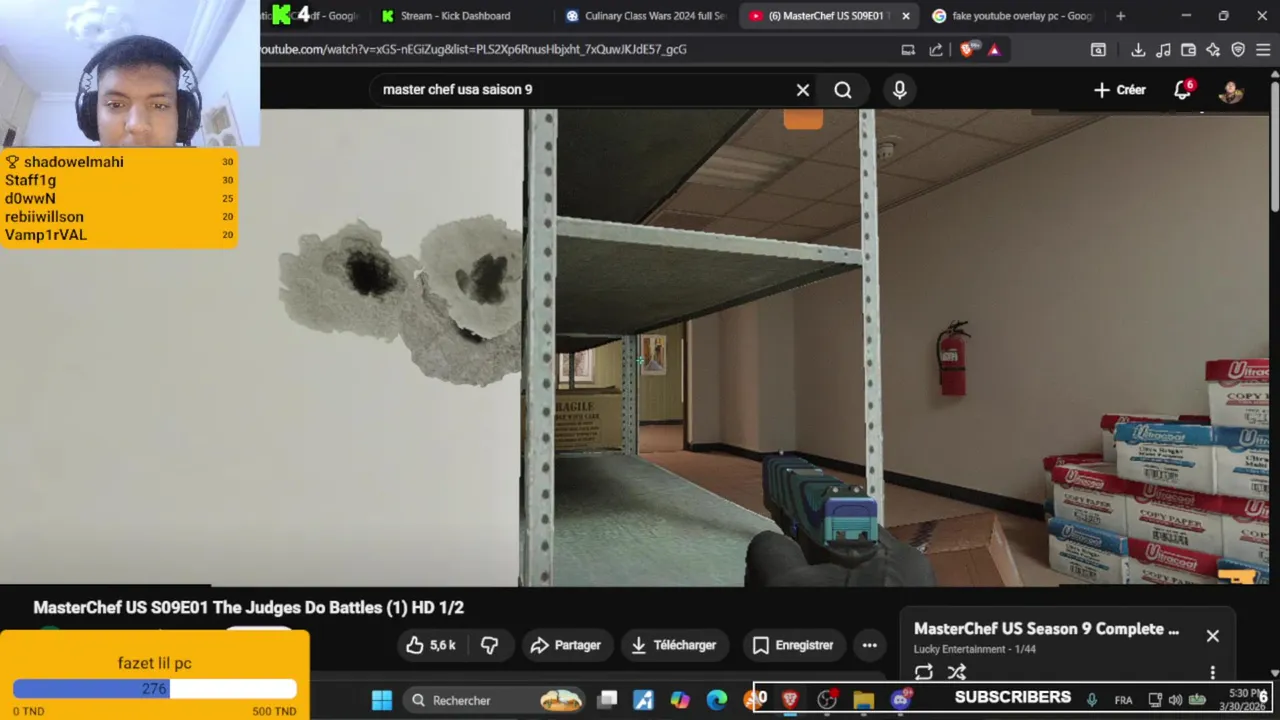Open Task View in the taskbar

pyautogui.click(x=607, y=700)
